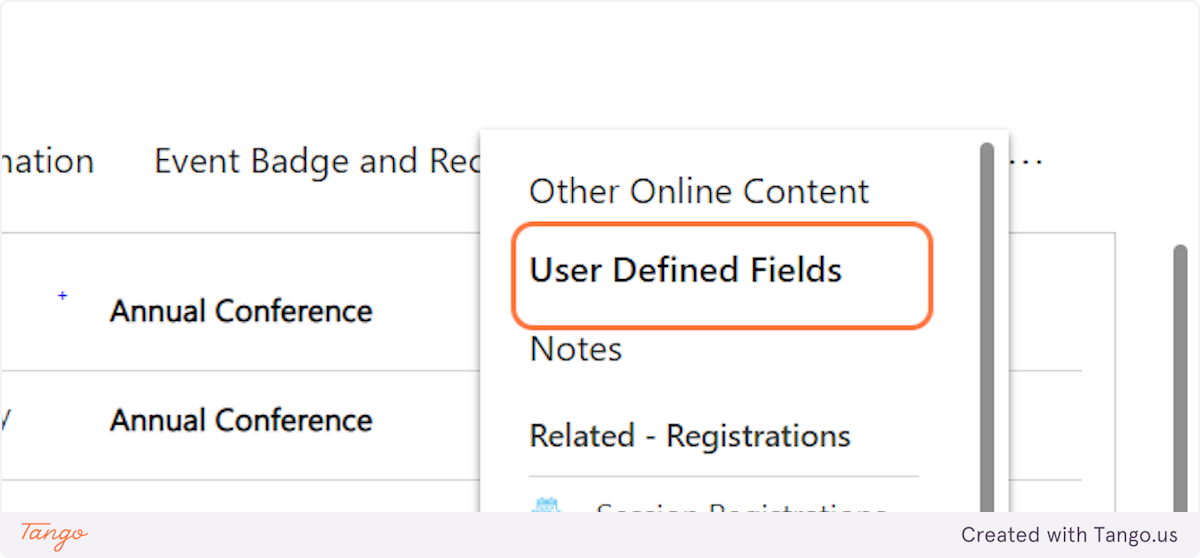Click the small blue plus marker

(62, 295)
